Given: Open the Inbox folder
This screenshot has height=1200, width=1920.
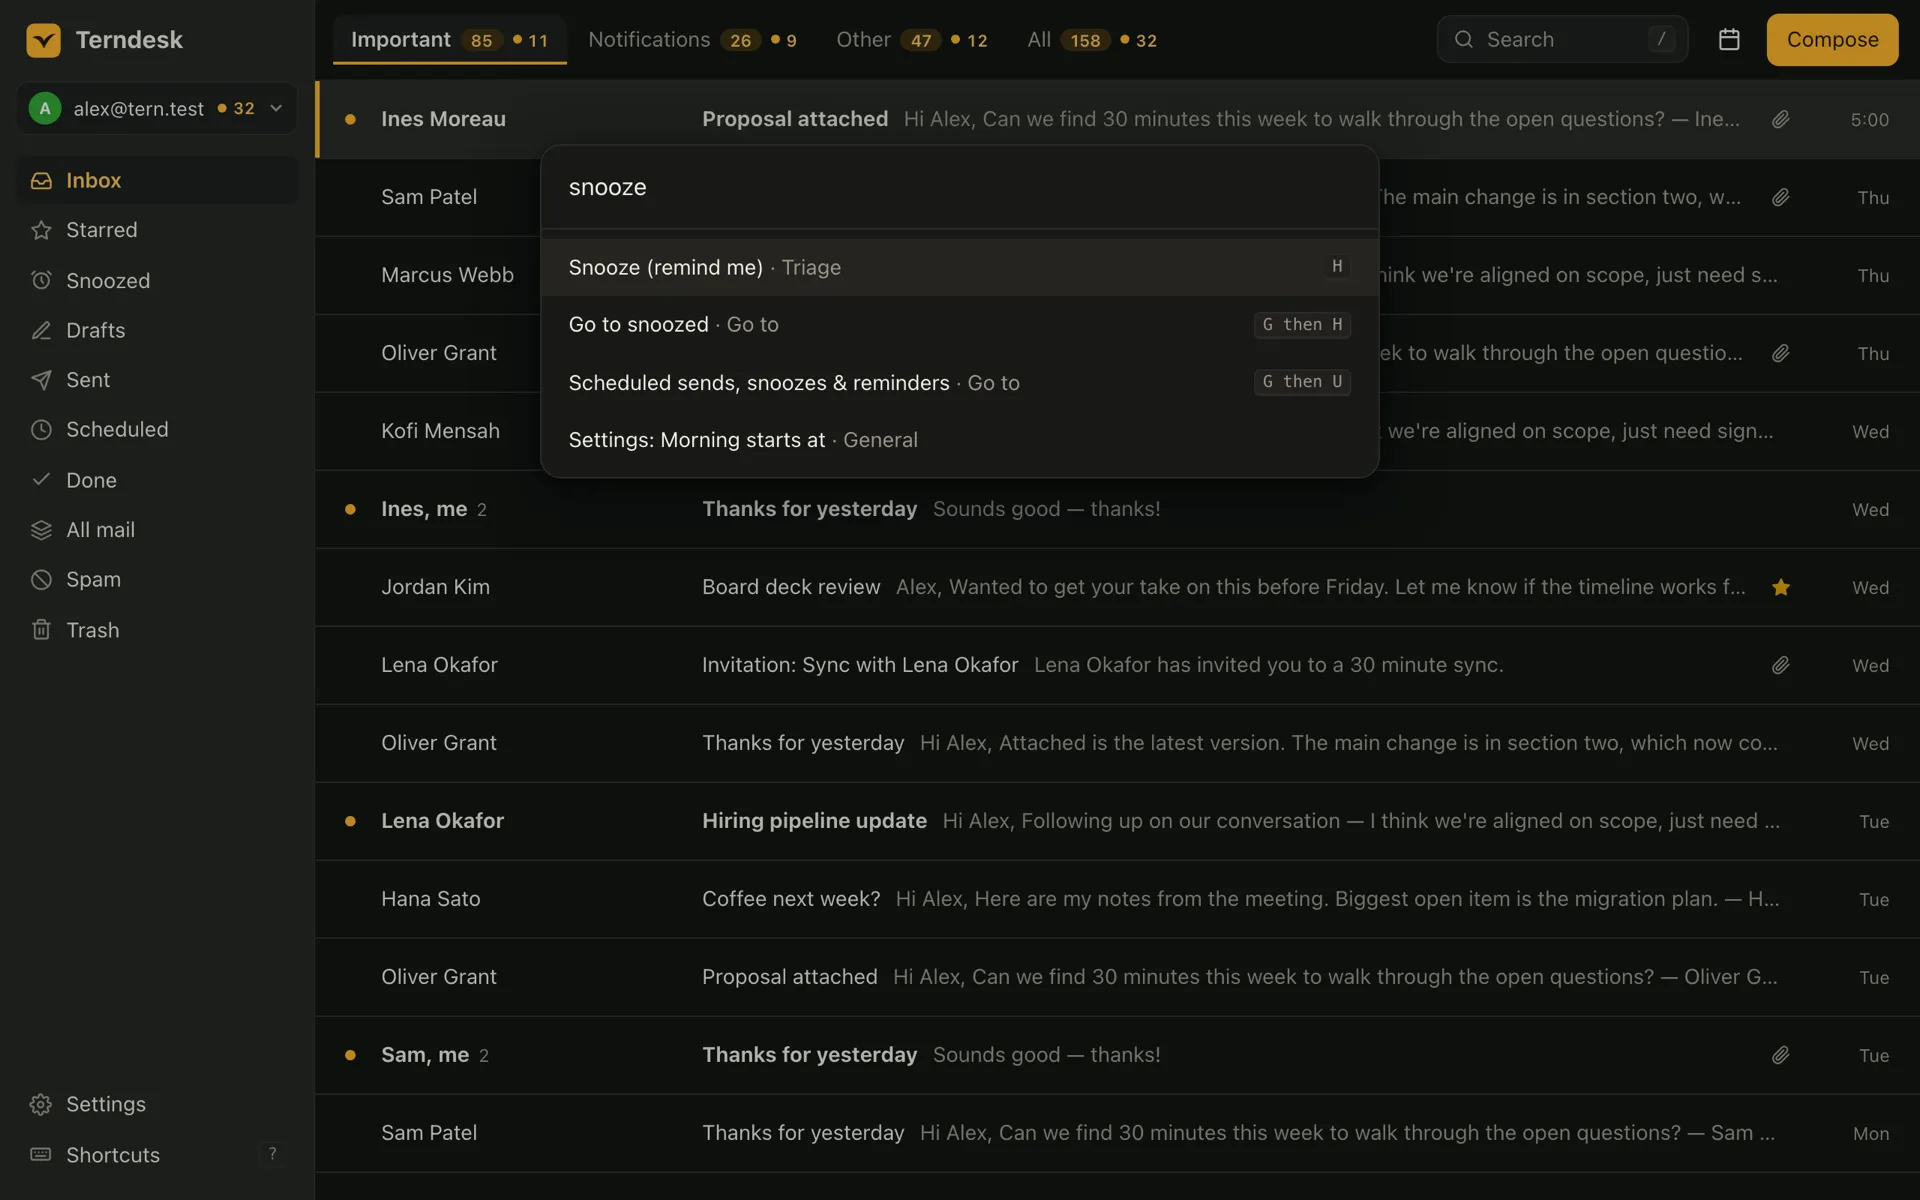Looking at the screenshot, I should pos(157,180).
